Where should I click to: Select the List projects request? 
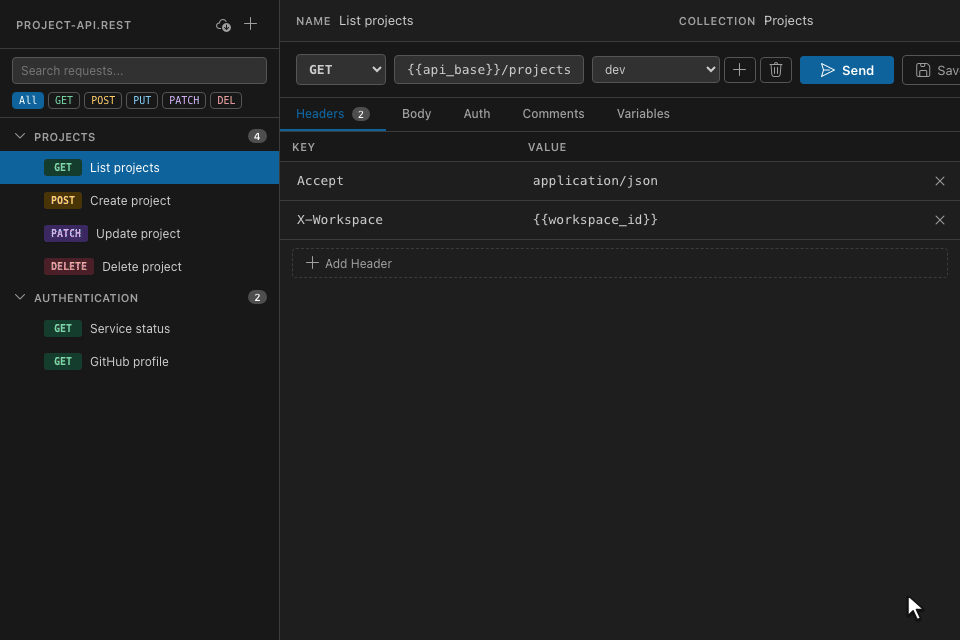click(x=140, y=168)
